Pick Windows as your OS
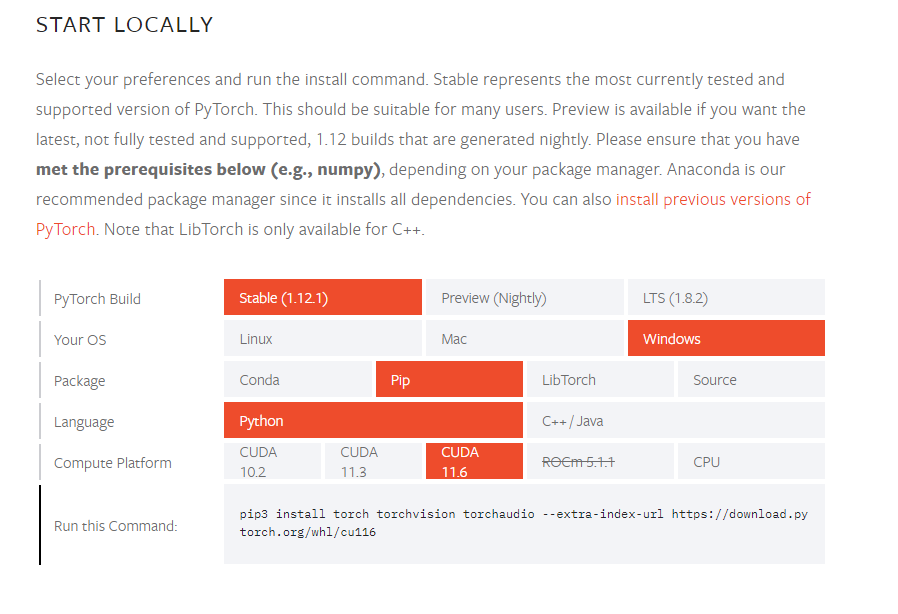Viewport: 898px width, 614px height. pos(726,339)
